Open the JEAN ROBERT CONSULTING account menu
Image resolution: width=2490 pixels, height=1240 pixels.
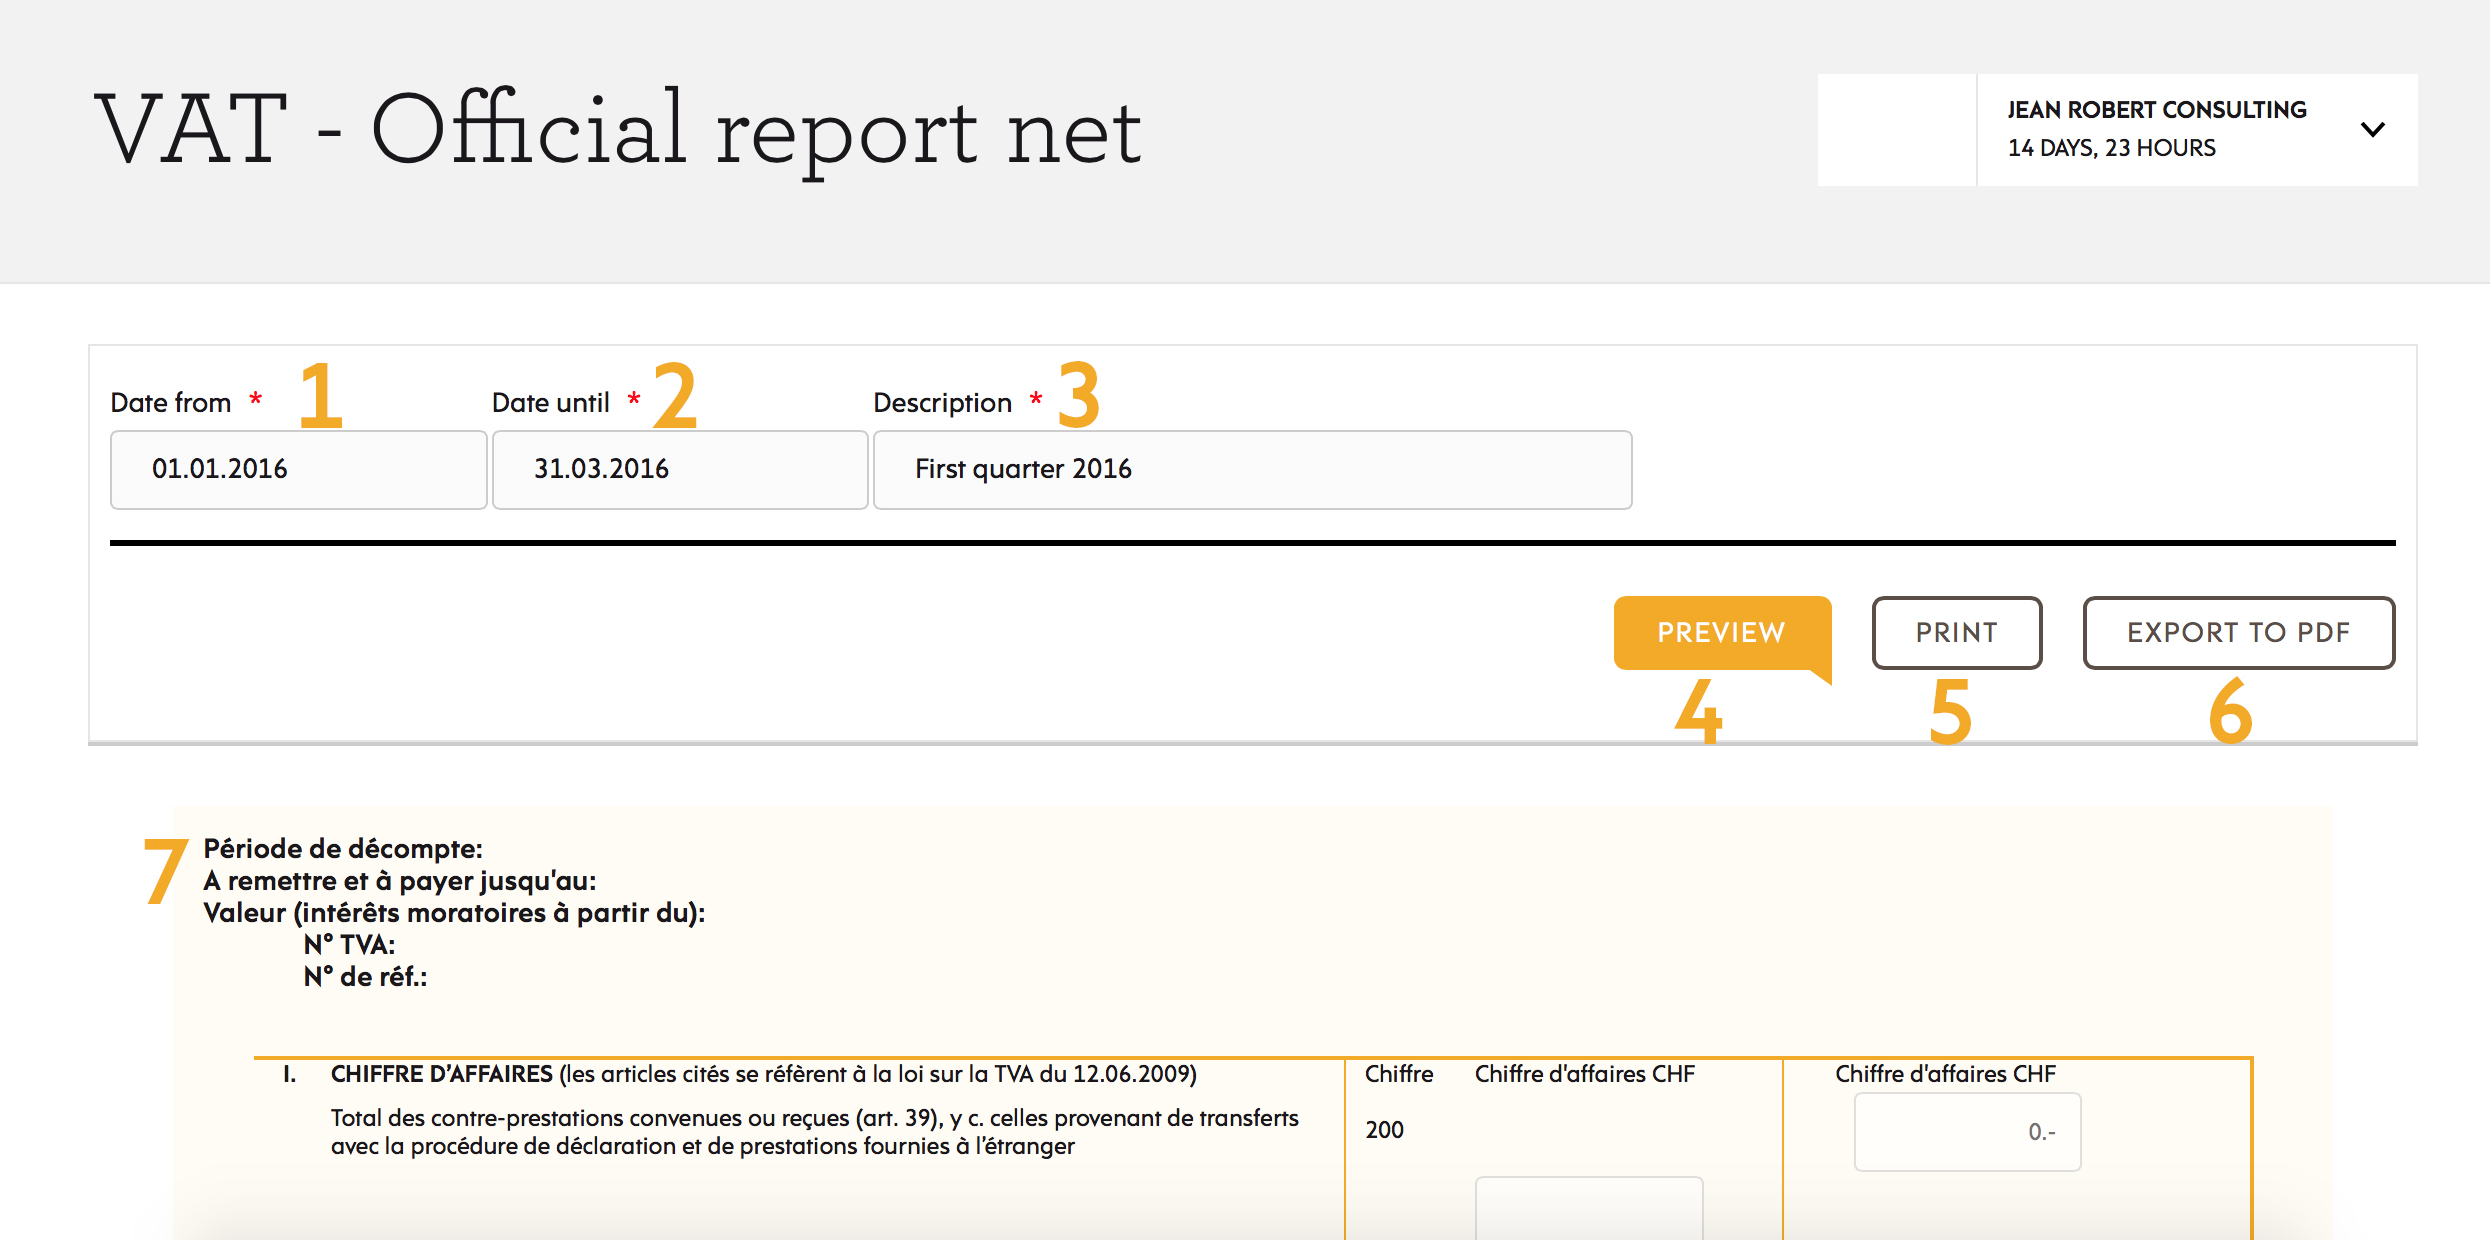pos(2156,110)
